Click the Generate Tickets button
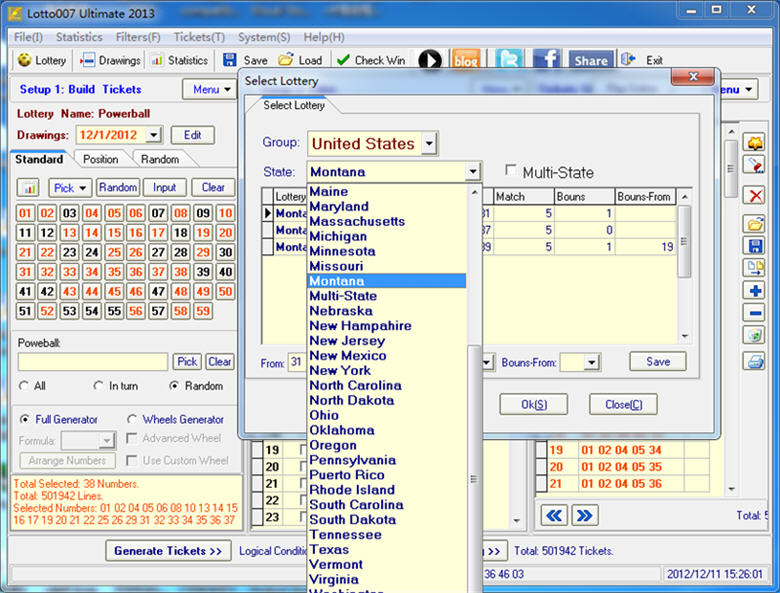This screenshot has width=780, height=593. [168, 551]
